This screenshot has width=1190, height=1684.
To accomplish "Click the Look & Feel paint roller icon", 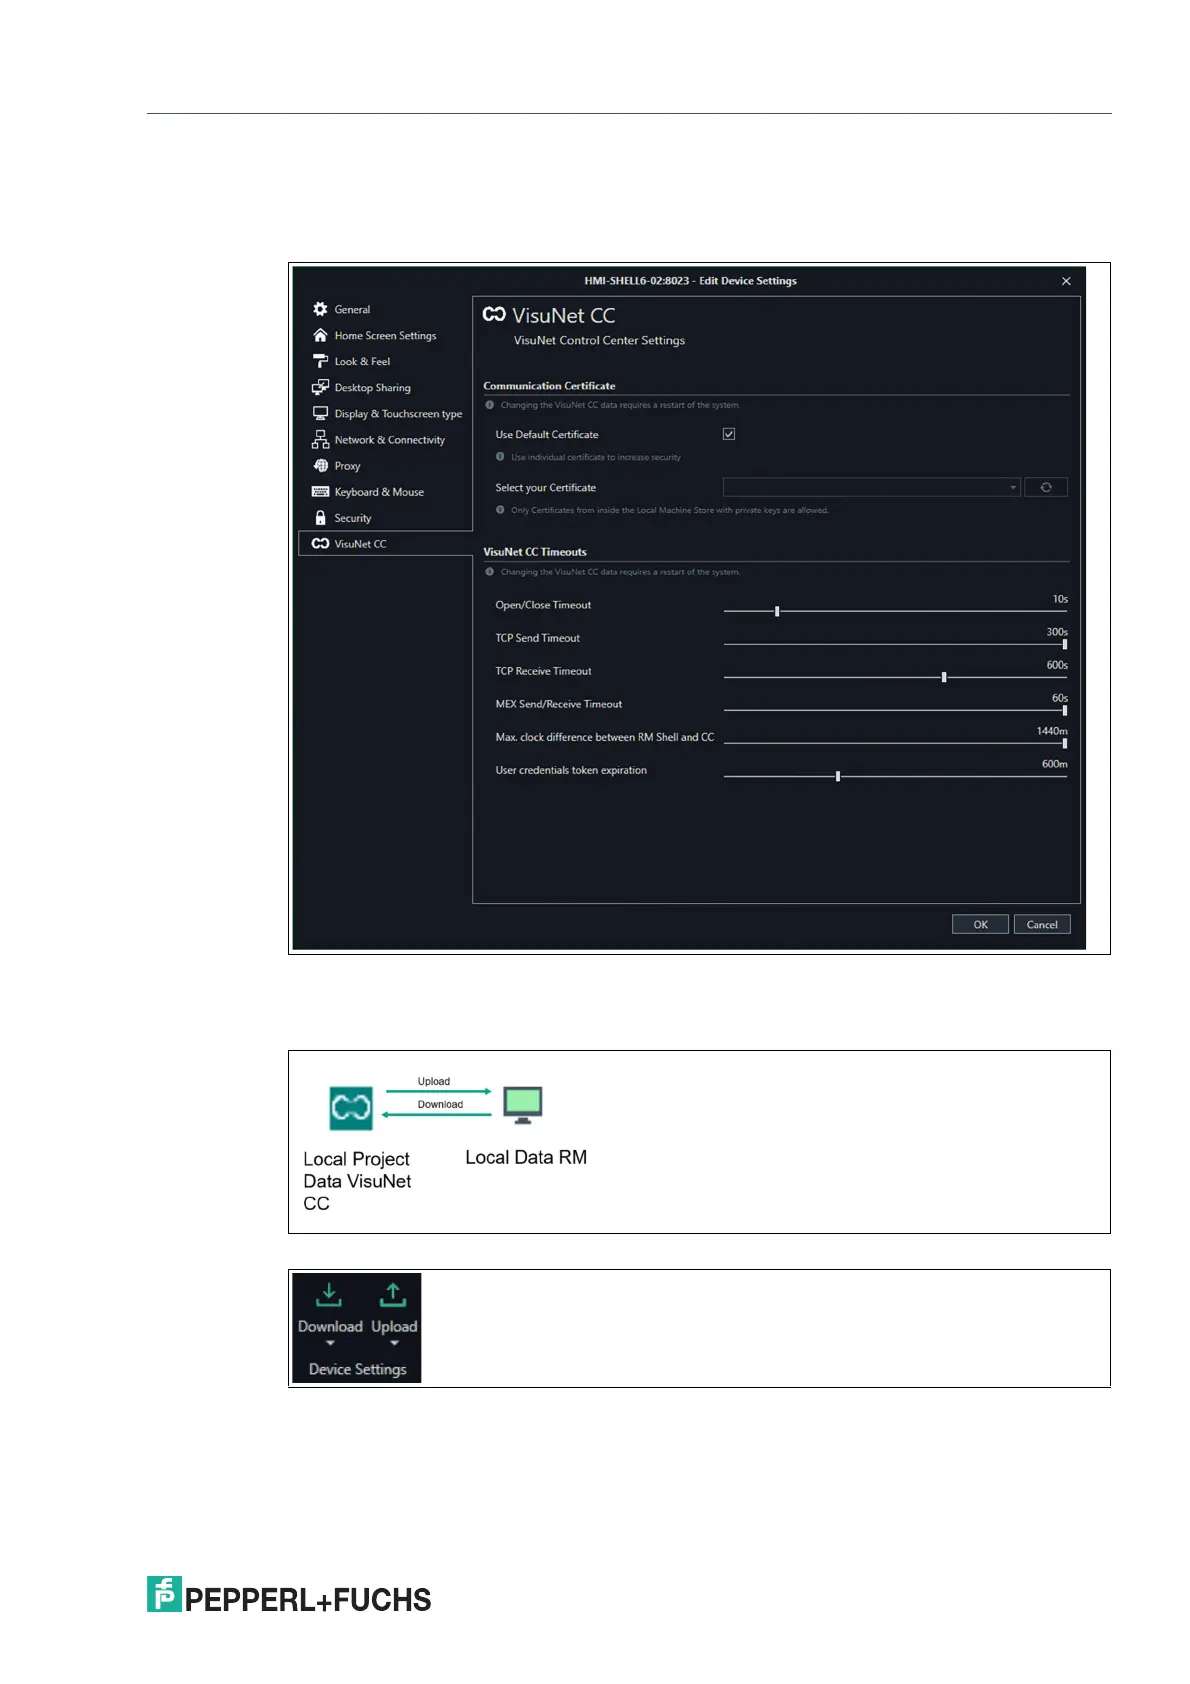I will pos(320,361).
